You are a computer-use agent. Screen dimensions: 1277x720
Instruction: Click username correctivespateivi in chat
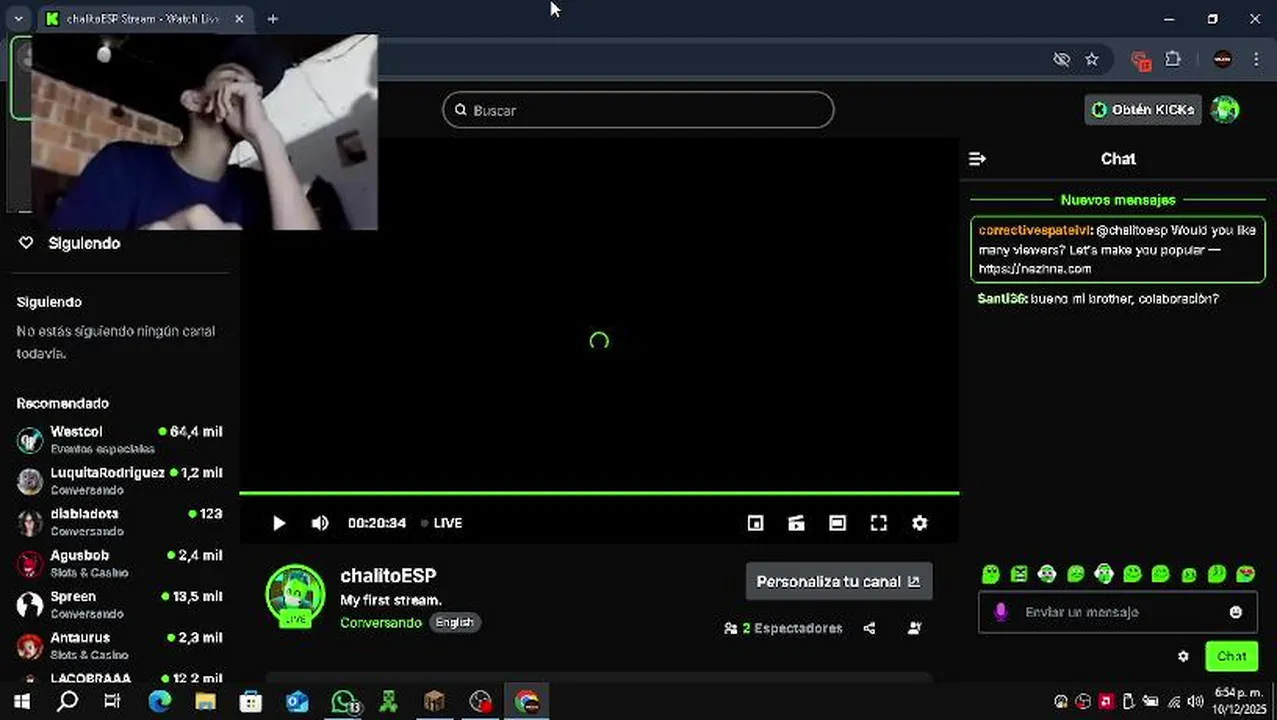click(1034, 230)
